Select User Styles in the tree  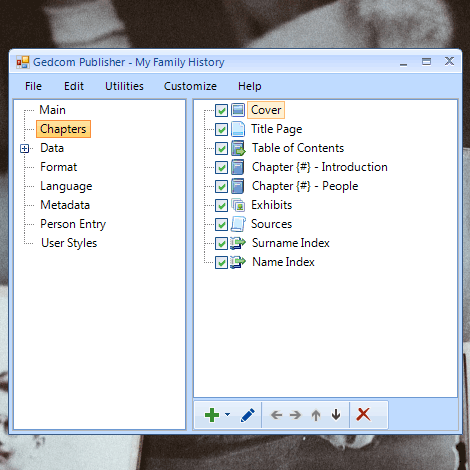point(69,243)
